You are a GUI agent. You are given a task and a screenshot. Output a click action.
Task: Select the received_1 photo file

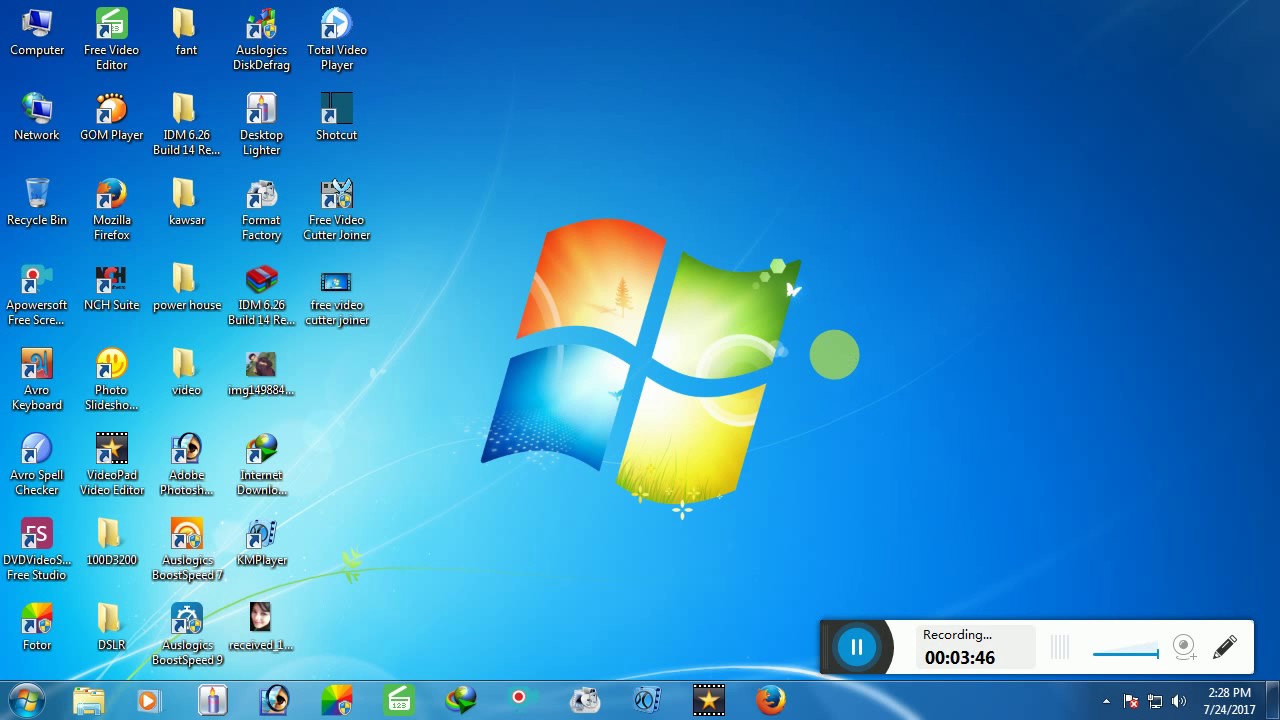click(x=261, y=628)
